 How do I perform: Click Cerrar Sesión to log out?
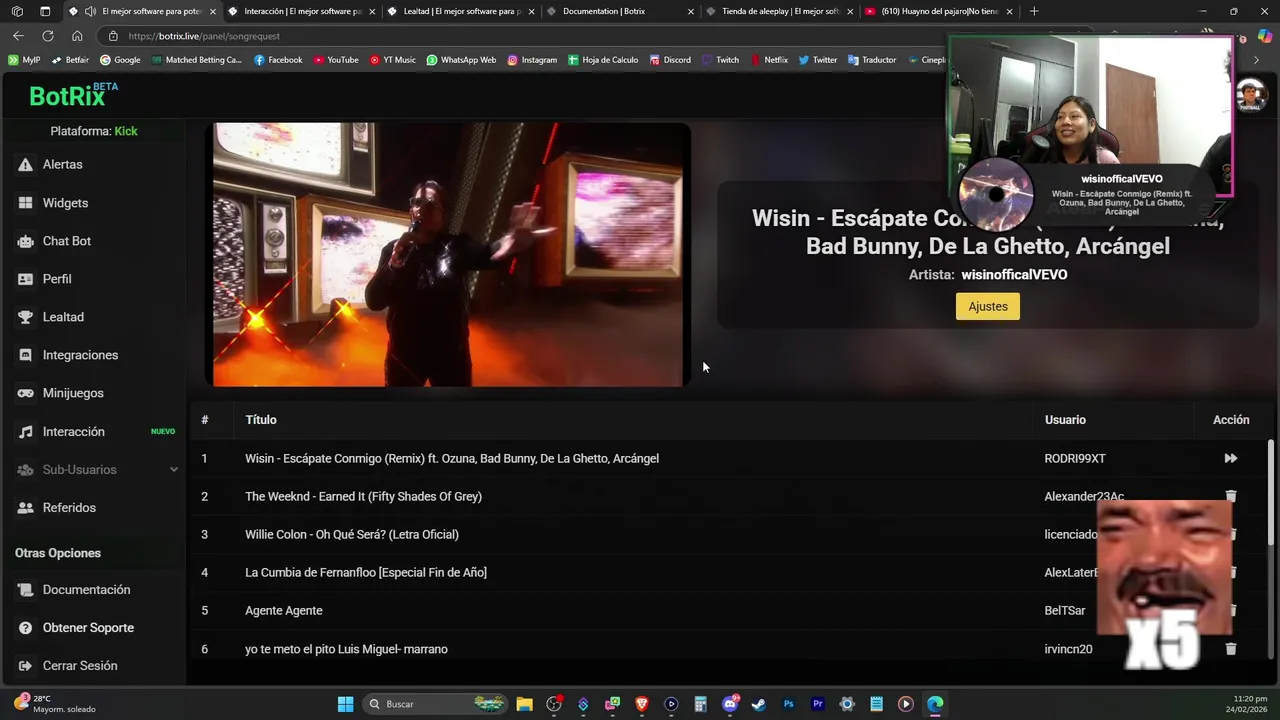click(80, 666)
